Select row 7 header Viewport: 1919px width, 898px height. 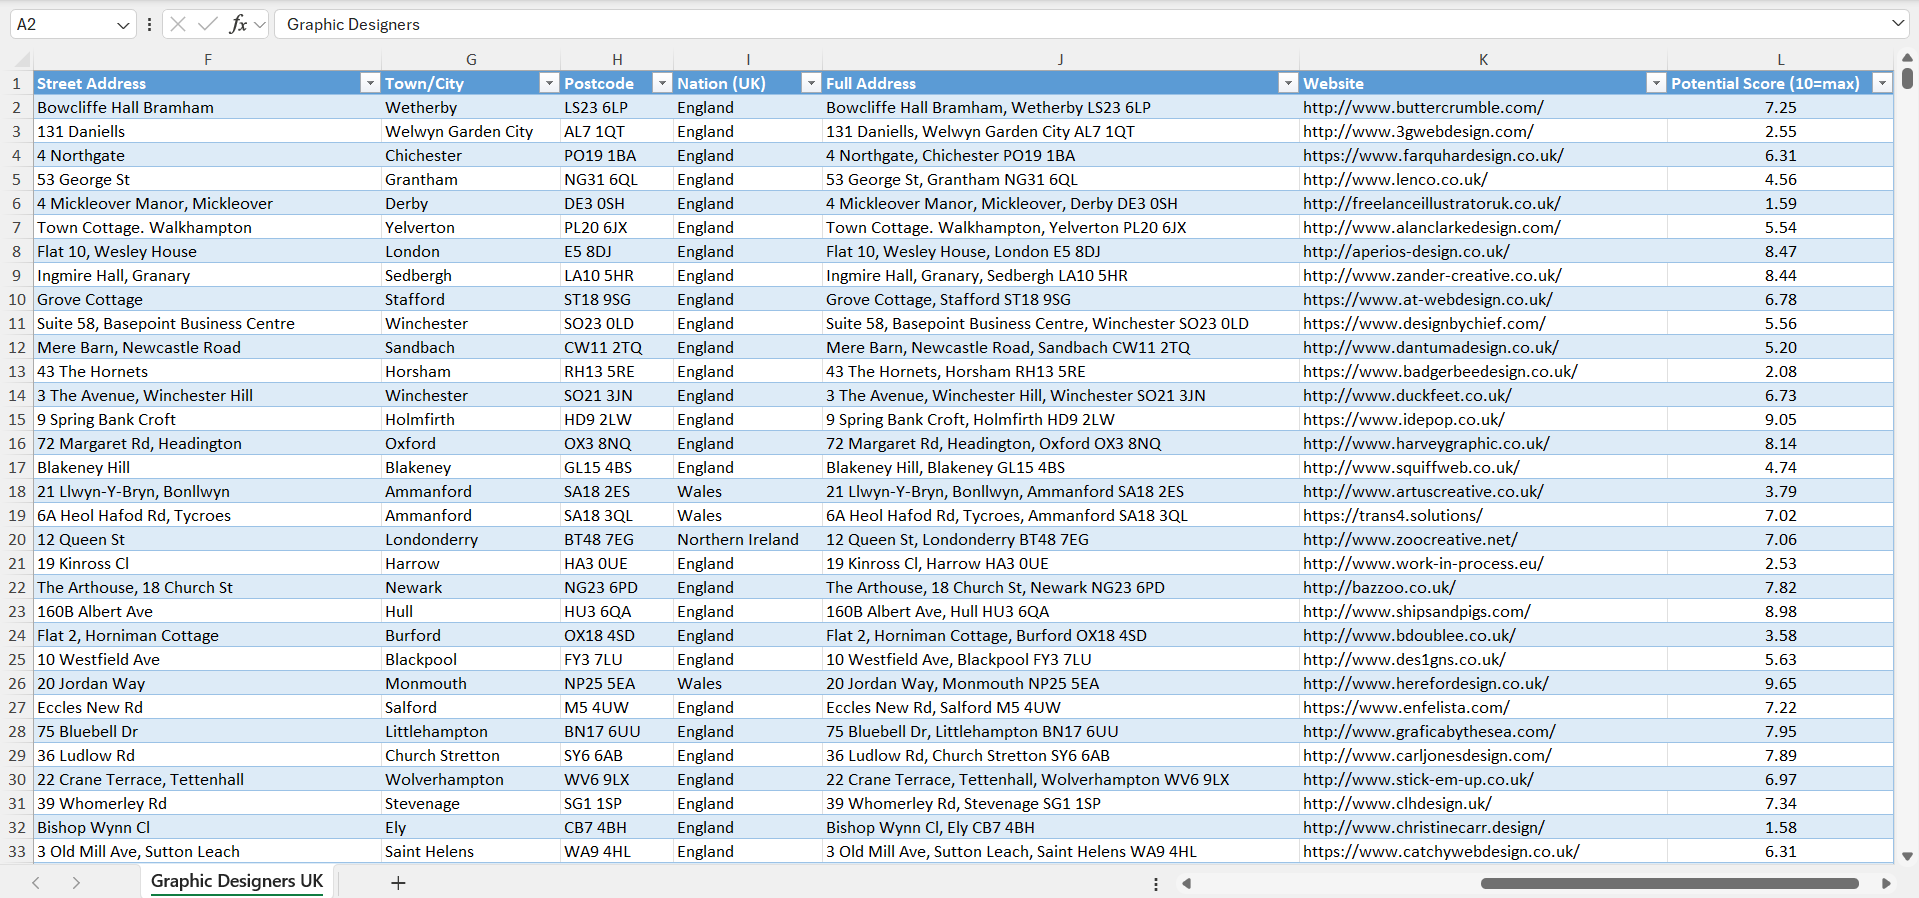(x=17, y=228)
